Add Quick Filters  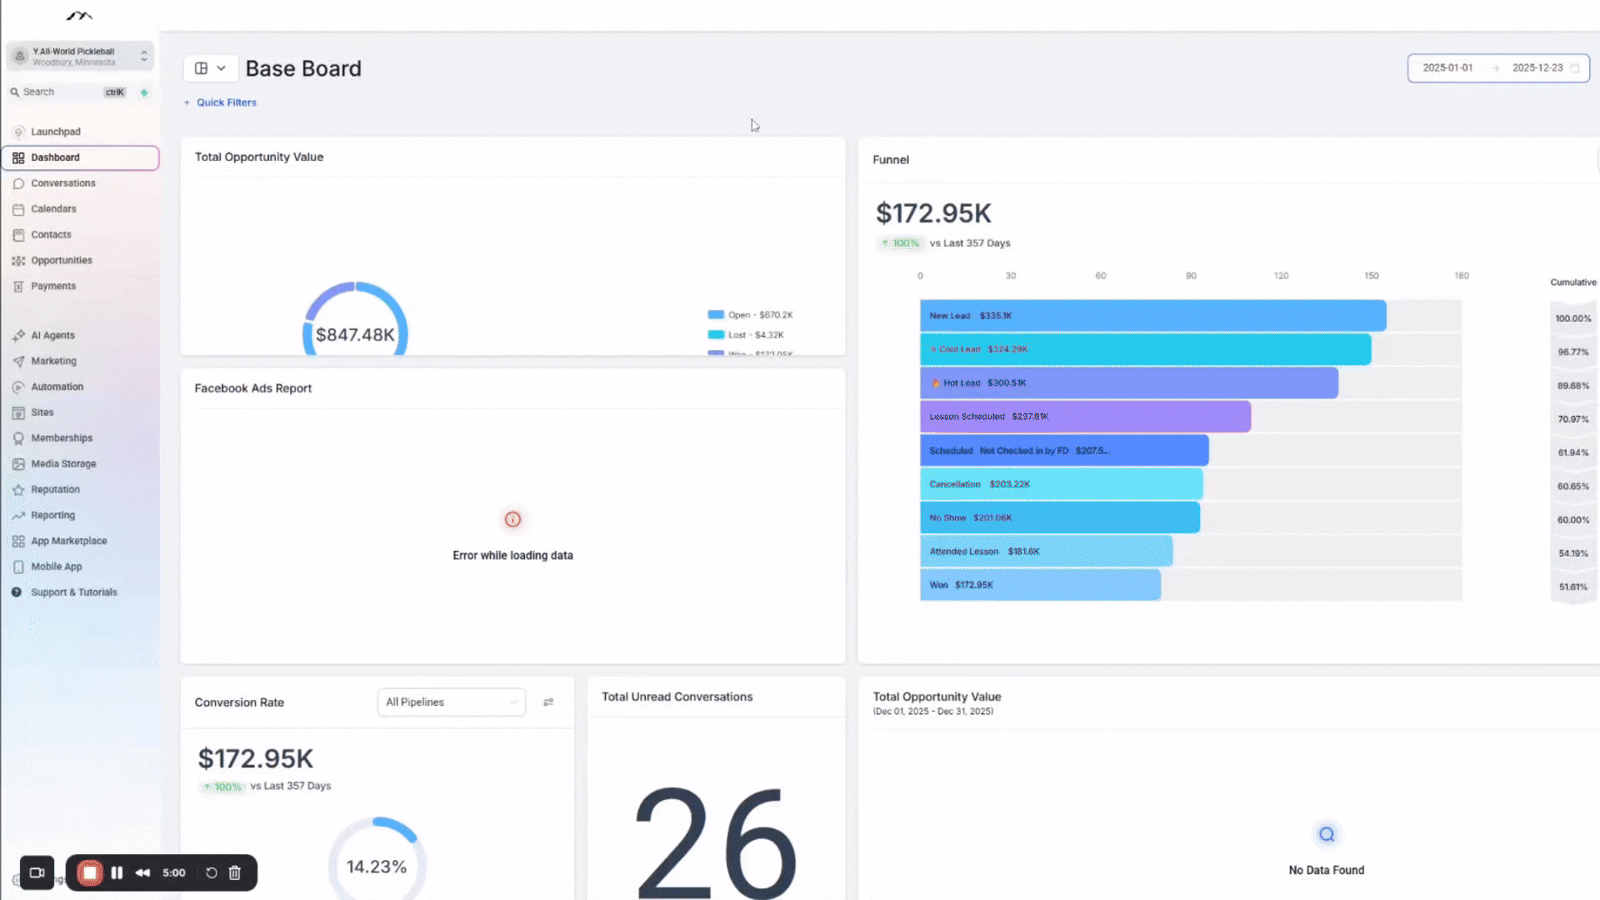coord(220,102)
